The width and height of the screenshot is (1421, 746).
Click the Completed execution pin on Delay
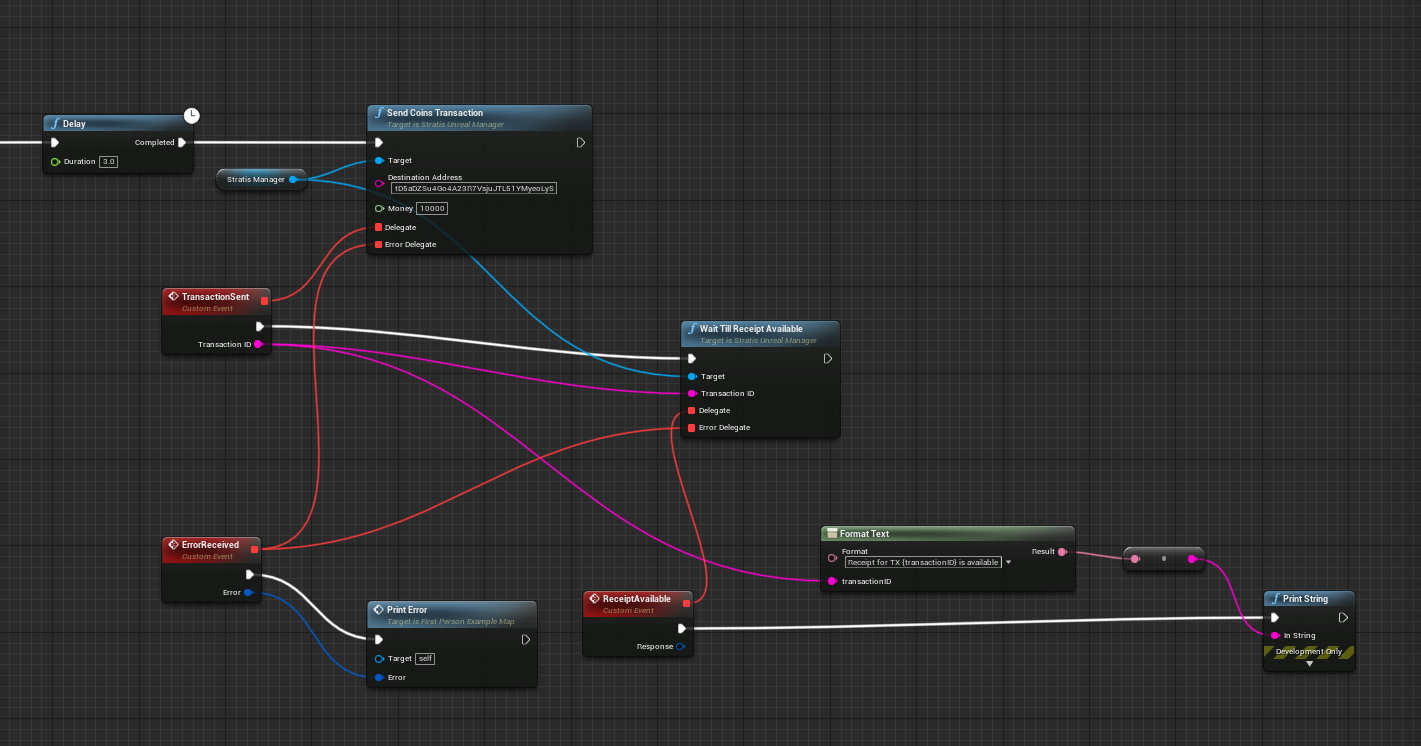pyautogui.click(x=181, y=142)
